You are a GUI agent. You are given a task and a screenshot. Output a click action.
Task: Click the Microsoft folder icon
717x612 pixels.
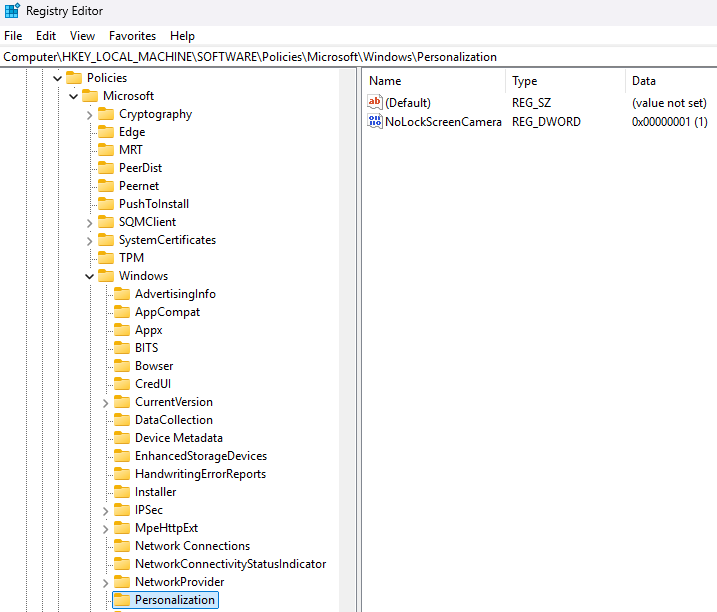pyautogui.click(x=90, y=96)
